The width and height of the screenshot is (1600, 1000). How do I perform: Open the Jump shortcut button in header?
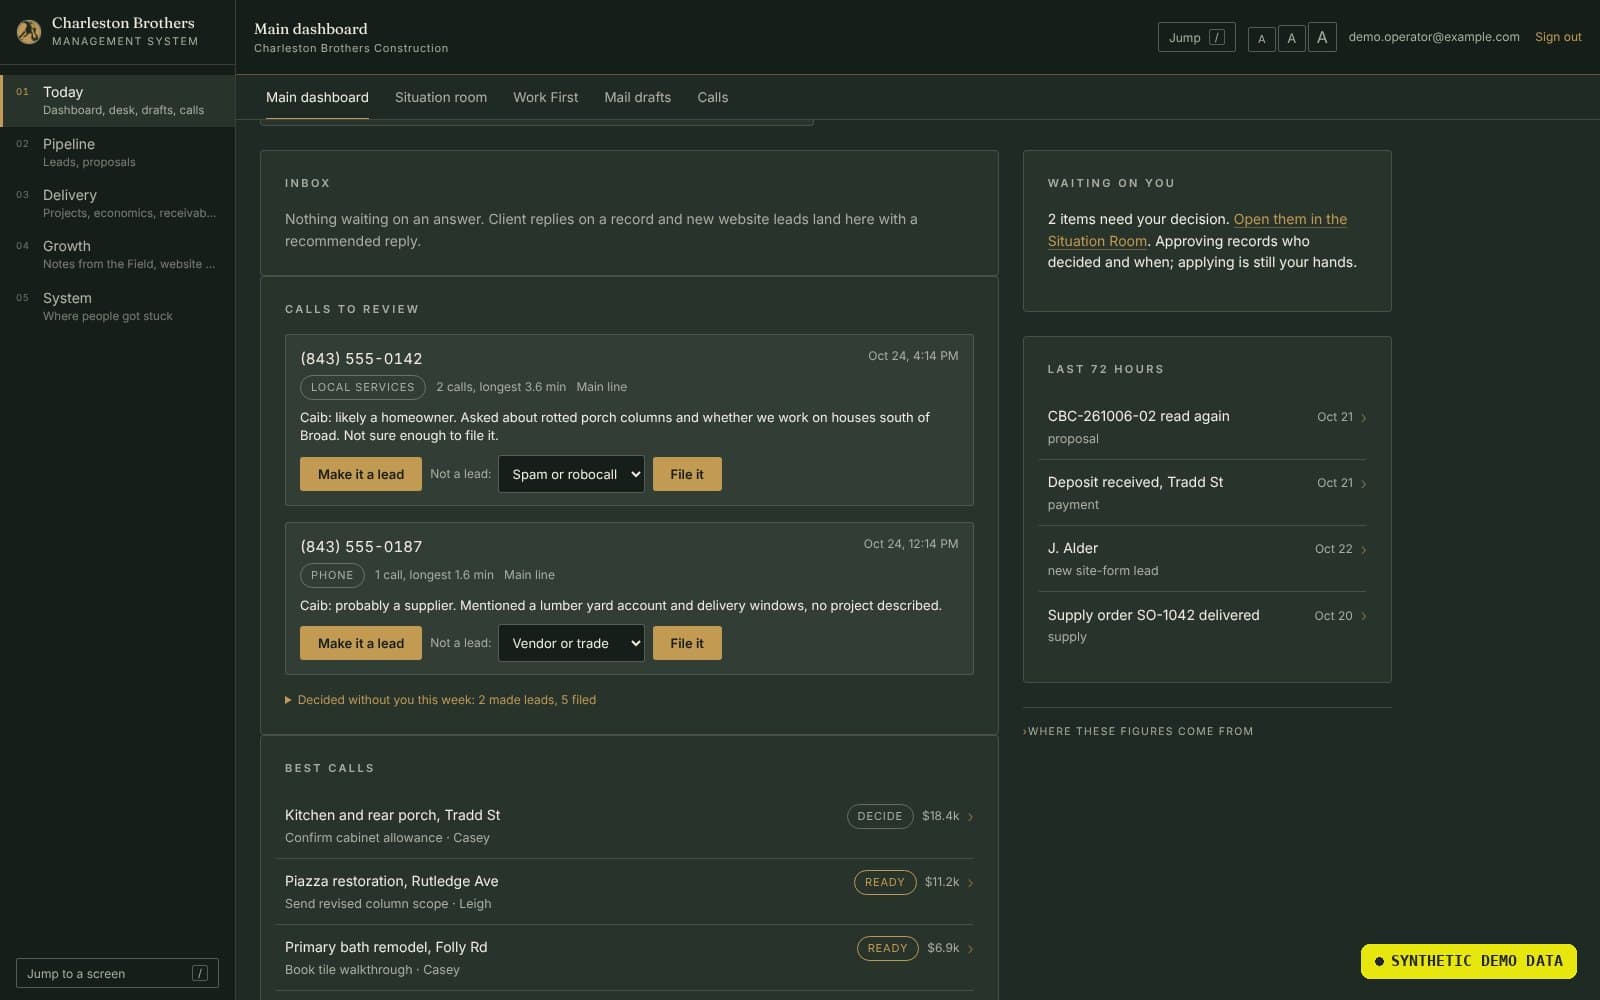coord(1196,37)
